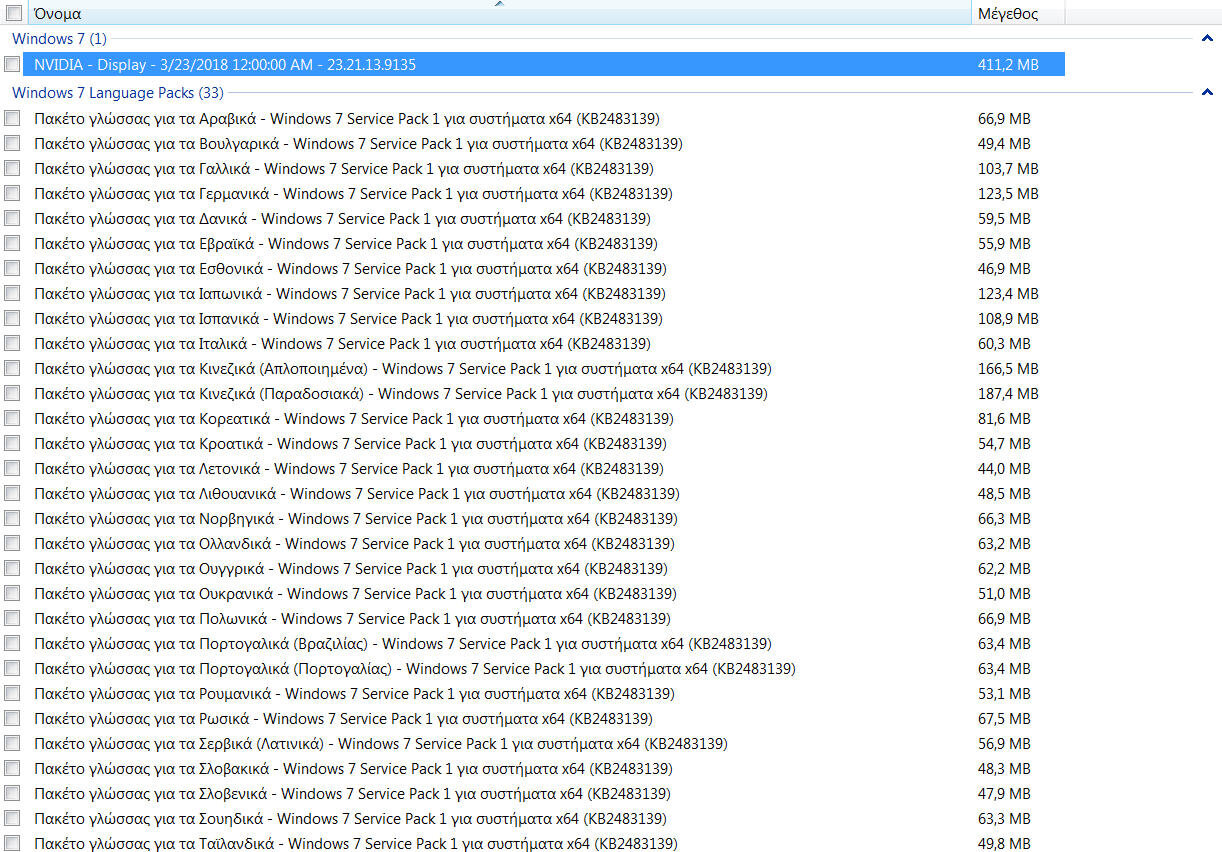The width and height of the screenshot is (1222, 852).
Task: Select the Ρουμανικά language pack row
Action: 544,693
